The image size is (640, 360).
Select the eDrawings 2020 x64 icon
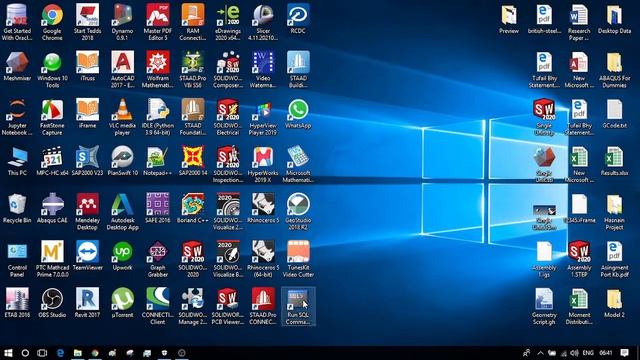point(228,22)
